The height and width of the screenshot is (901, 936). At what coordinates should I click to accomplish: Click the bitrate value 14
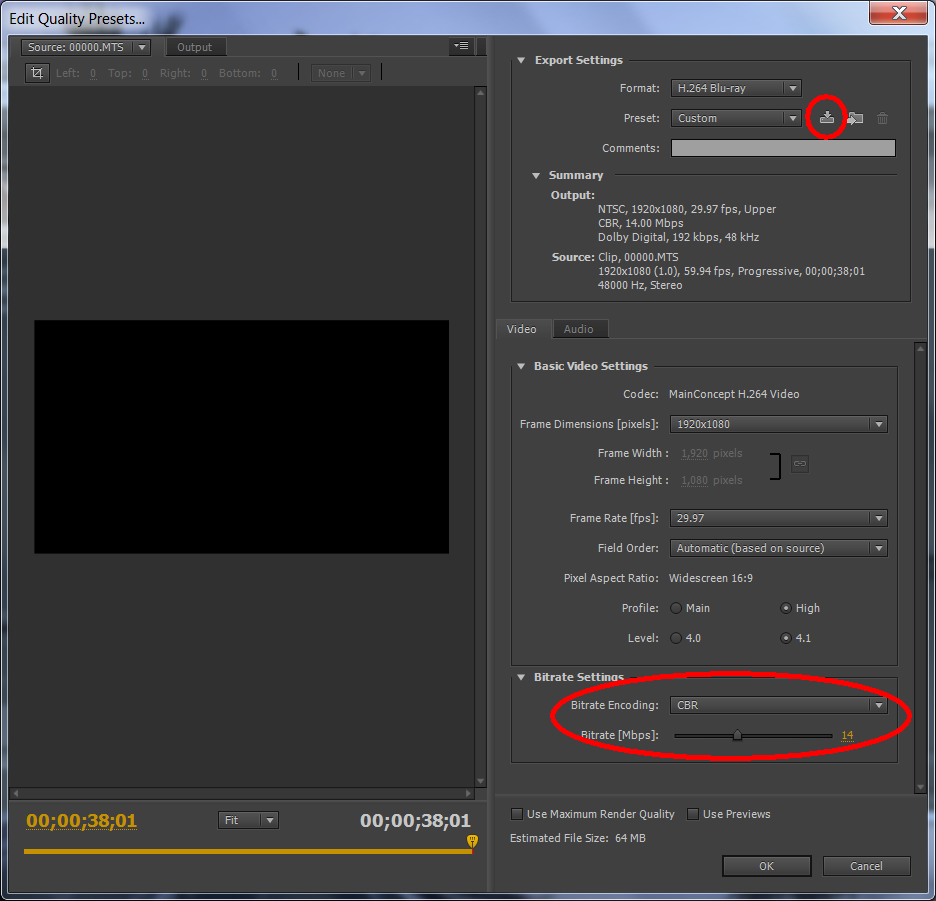(847, 735)
